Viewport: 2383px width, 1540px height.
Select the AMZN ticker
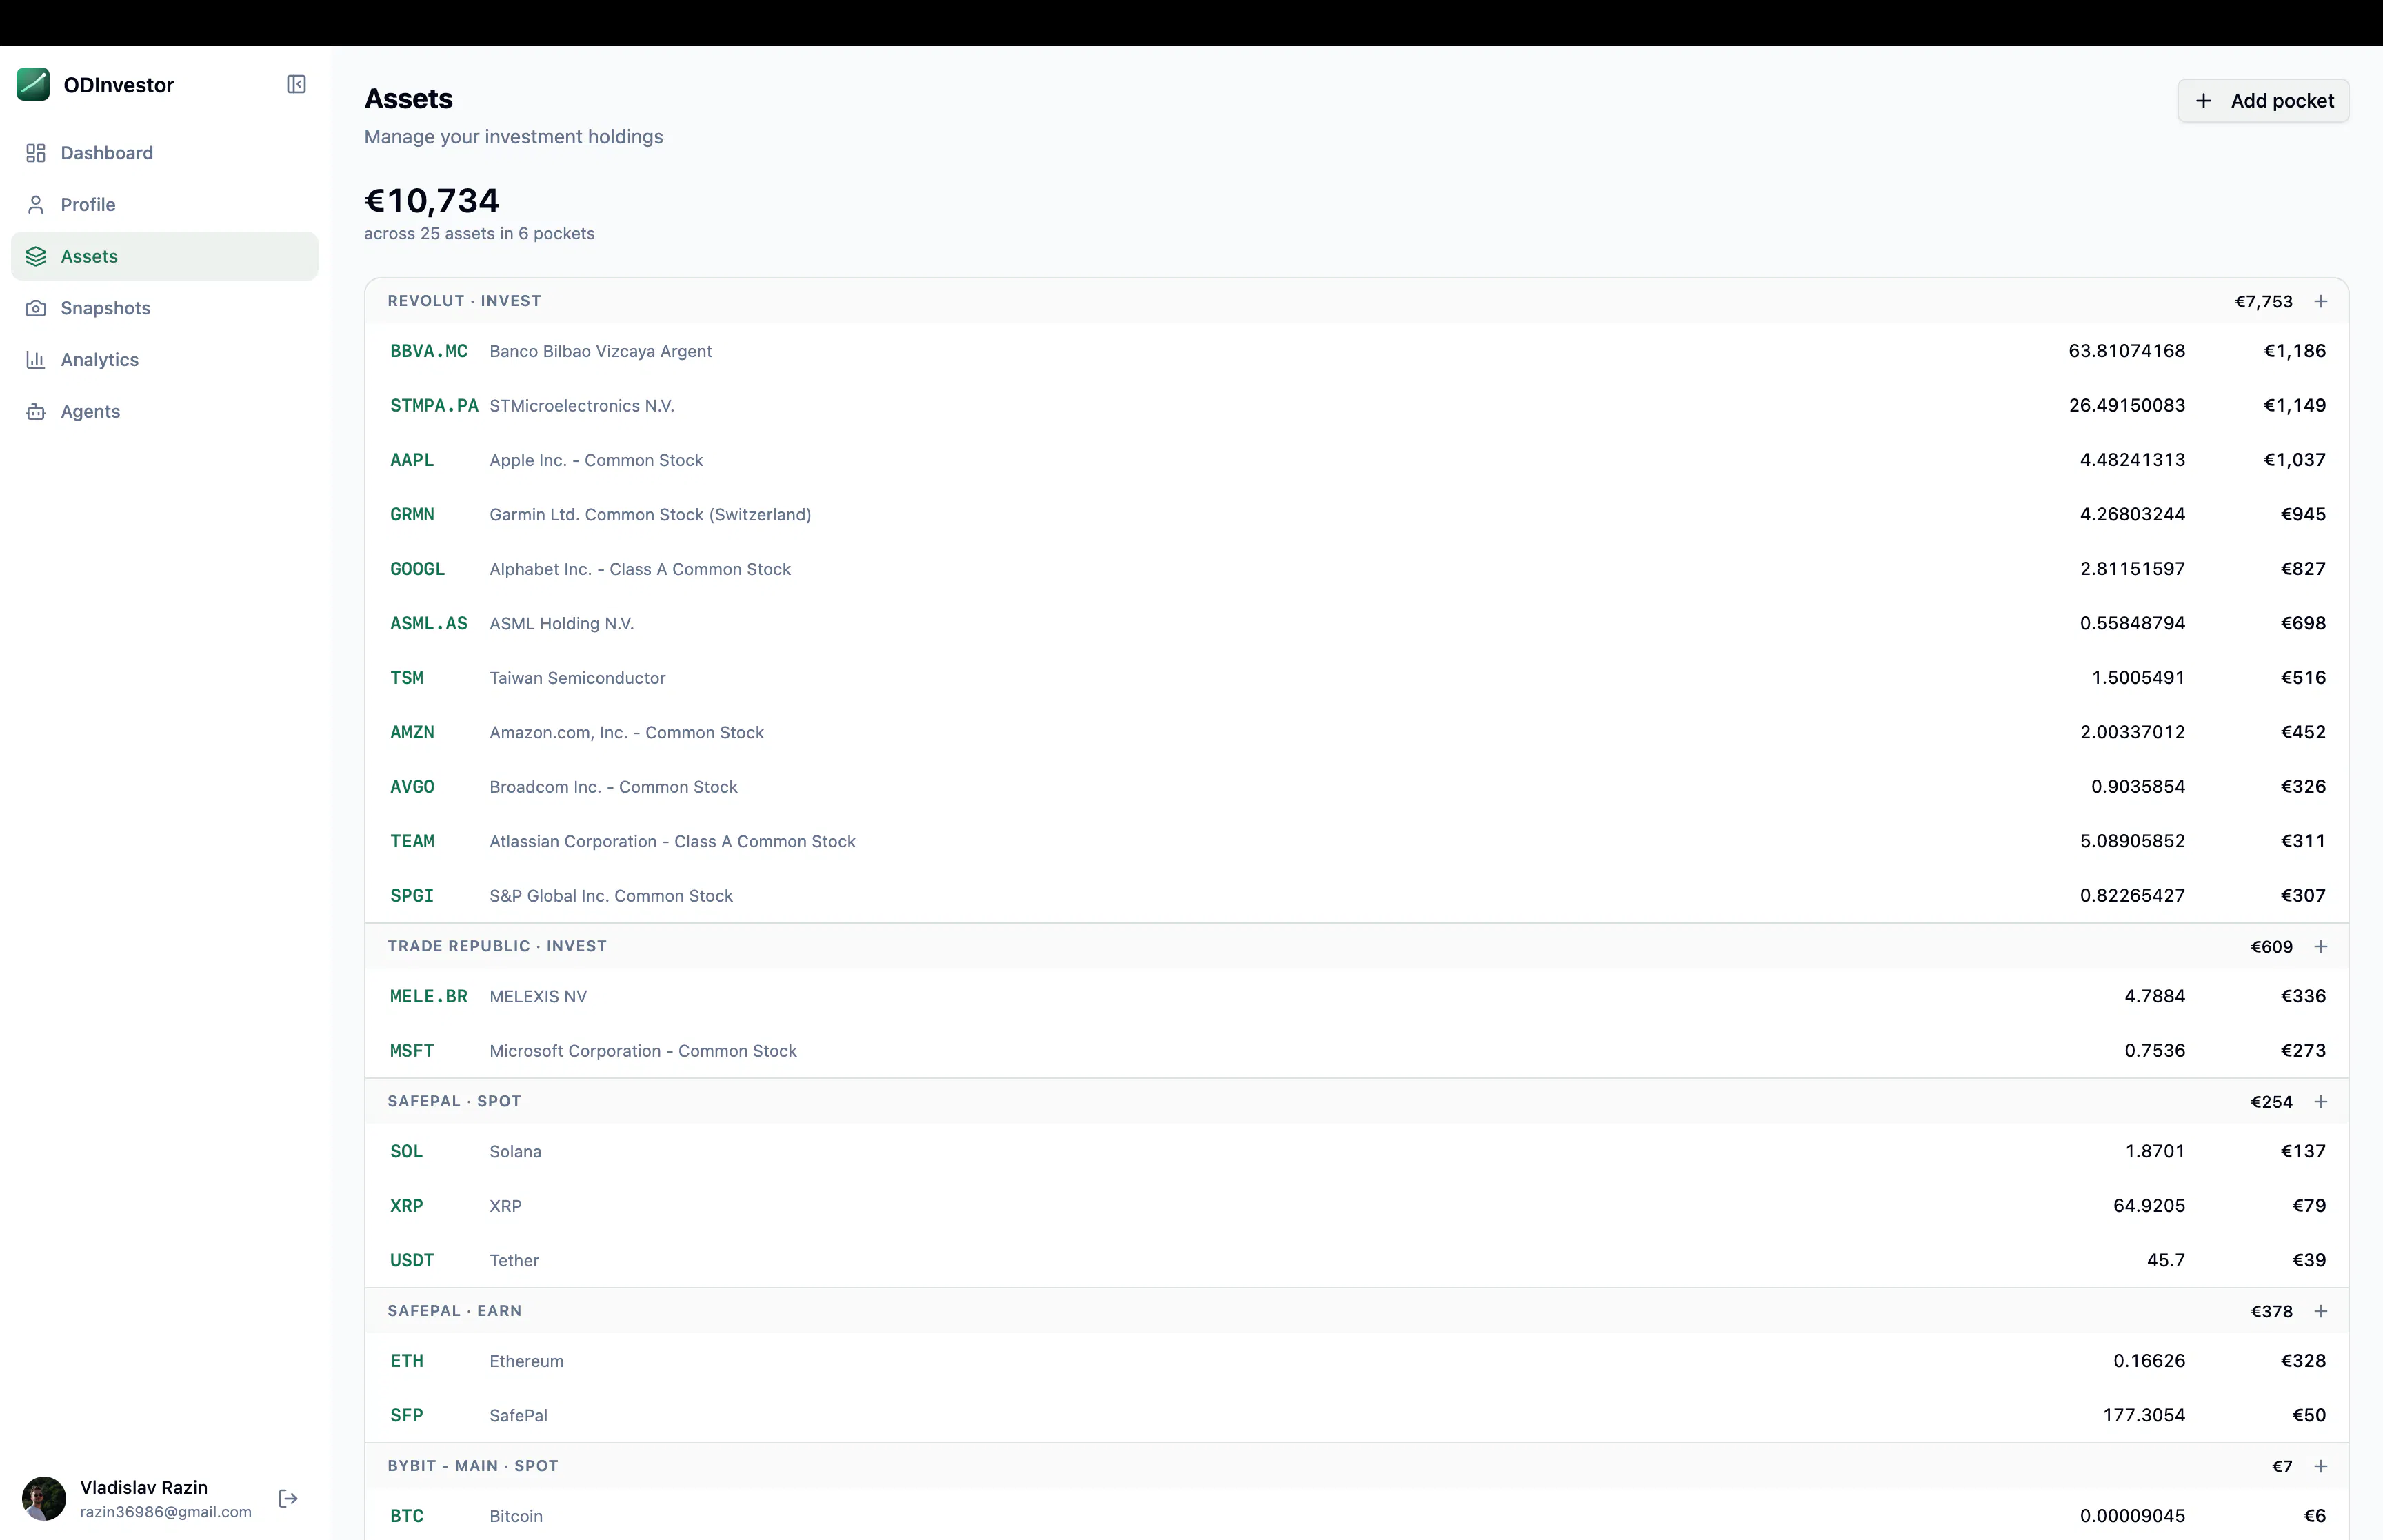pos(412,733)
